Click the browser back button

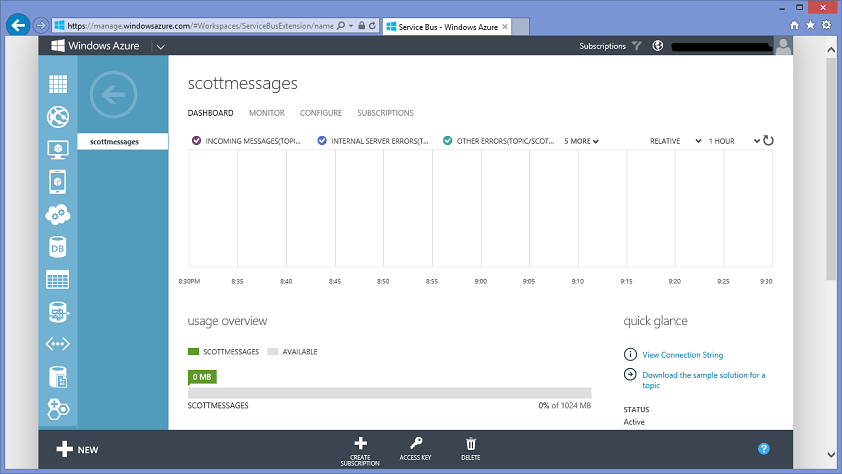click(18, 25)
